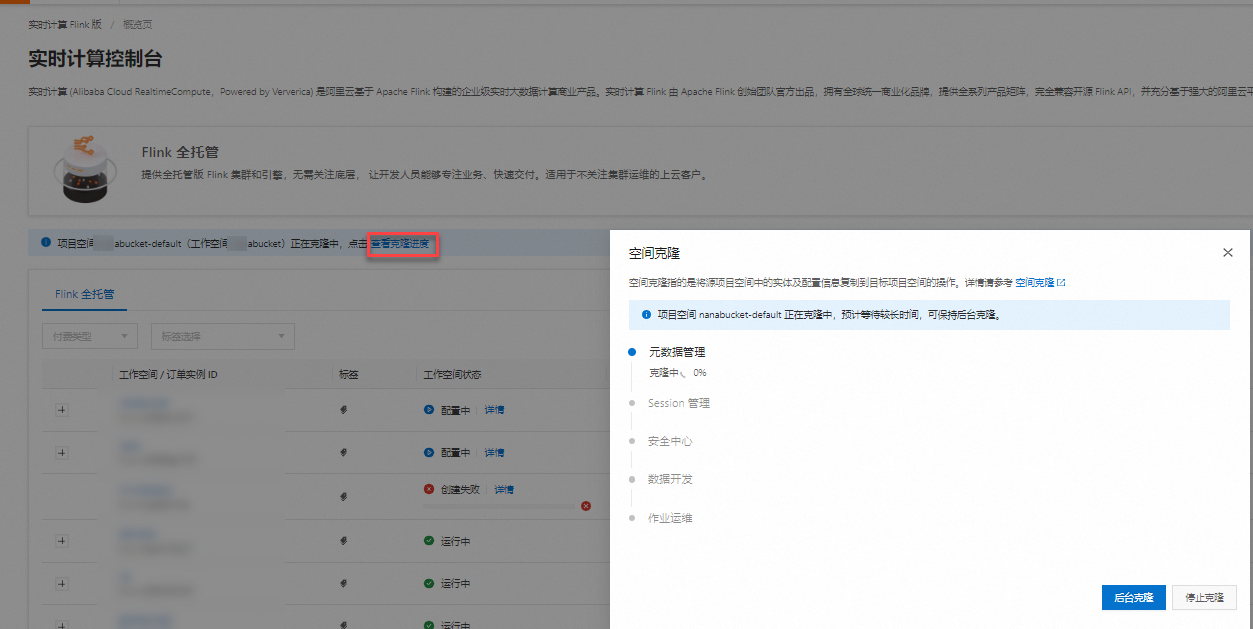The image size is (1253, 629).
Task: Click the red X icon ending the failed progress bar
Action: coord(586,506)
